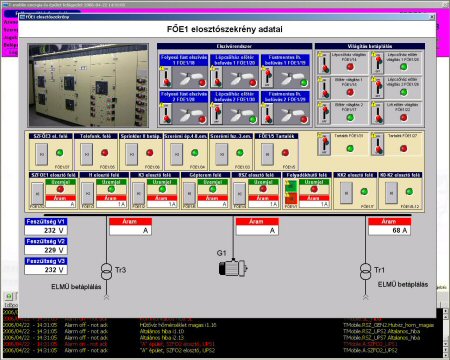450x360 pixels.
Task: Click the green status lamp in Szerelmi ép.4 II.em.
Action: tap(195, 153)
